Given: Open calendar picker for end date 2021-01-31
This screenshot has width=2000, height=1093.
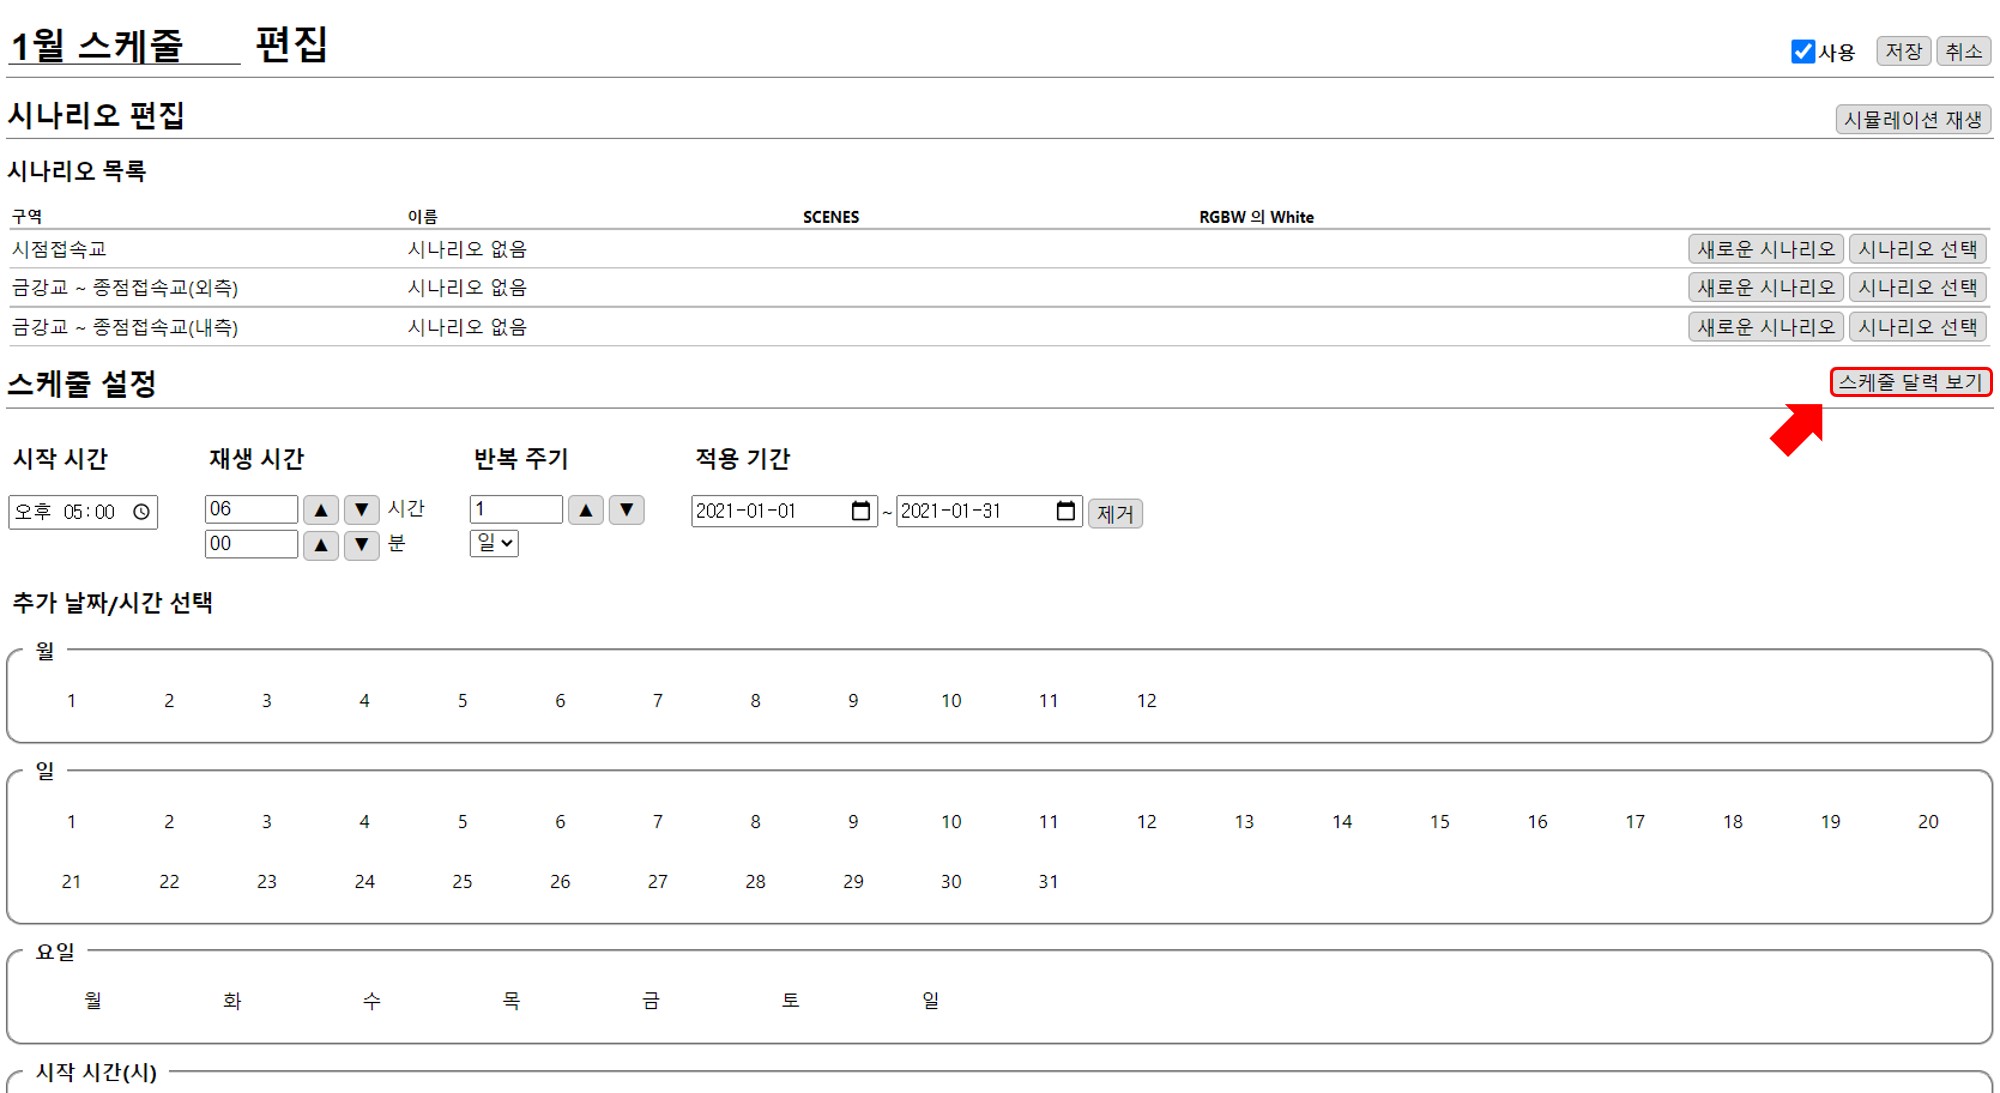Looking at the screenshot, I should coord(1065,511).
